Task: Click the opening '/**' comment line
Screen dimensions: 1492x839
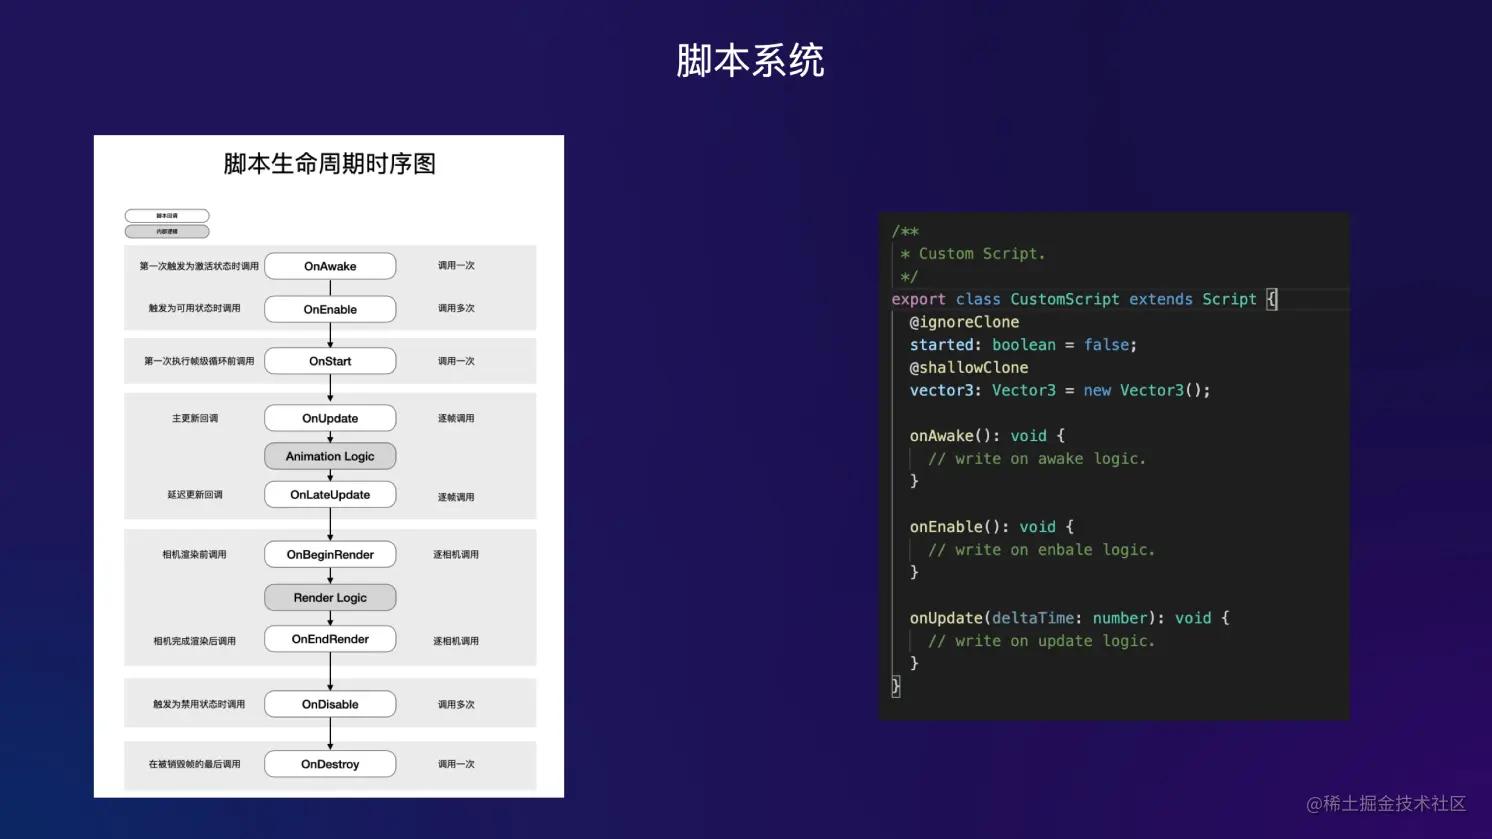Action: point(905,231)
